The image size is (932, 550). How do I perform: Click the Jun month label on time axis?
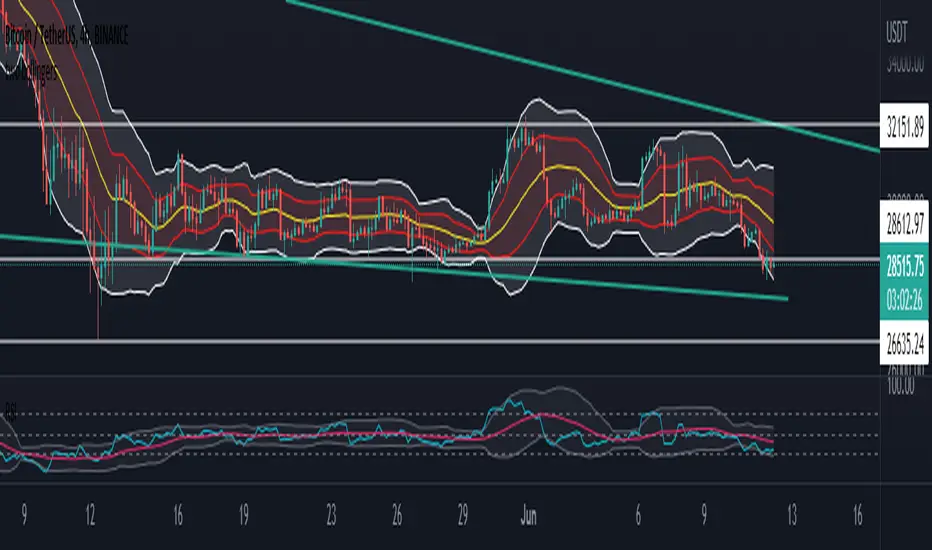pos(528,516)
